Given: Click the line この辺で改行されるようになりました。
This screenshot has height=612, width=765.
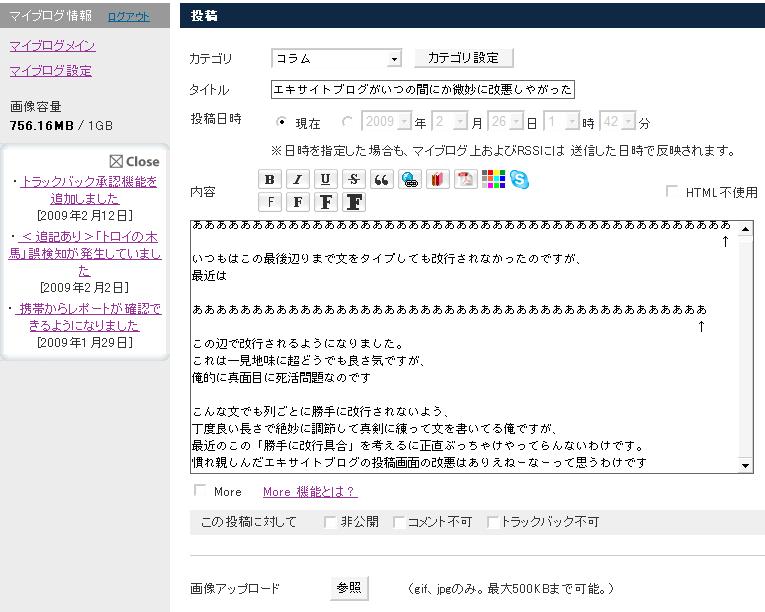Looking at the screenshot, I should 298,344.
